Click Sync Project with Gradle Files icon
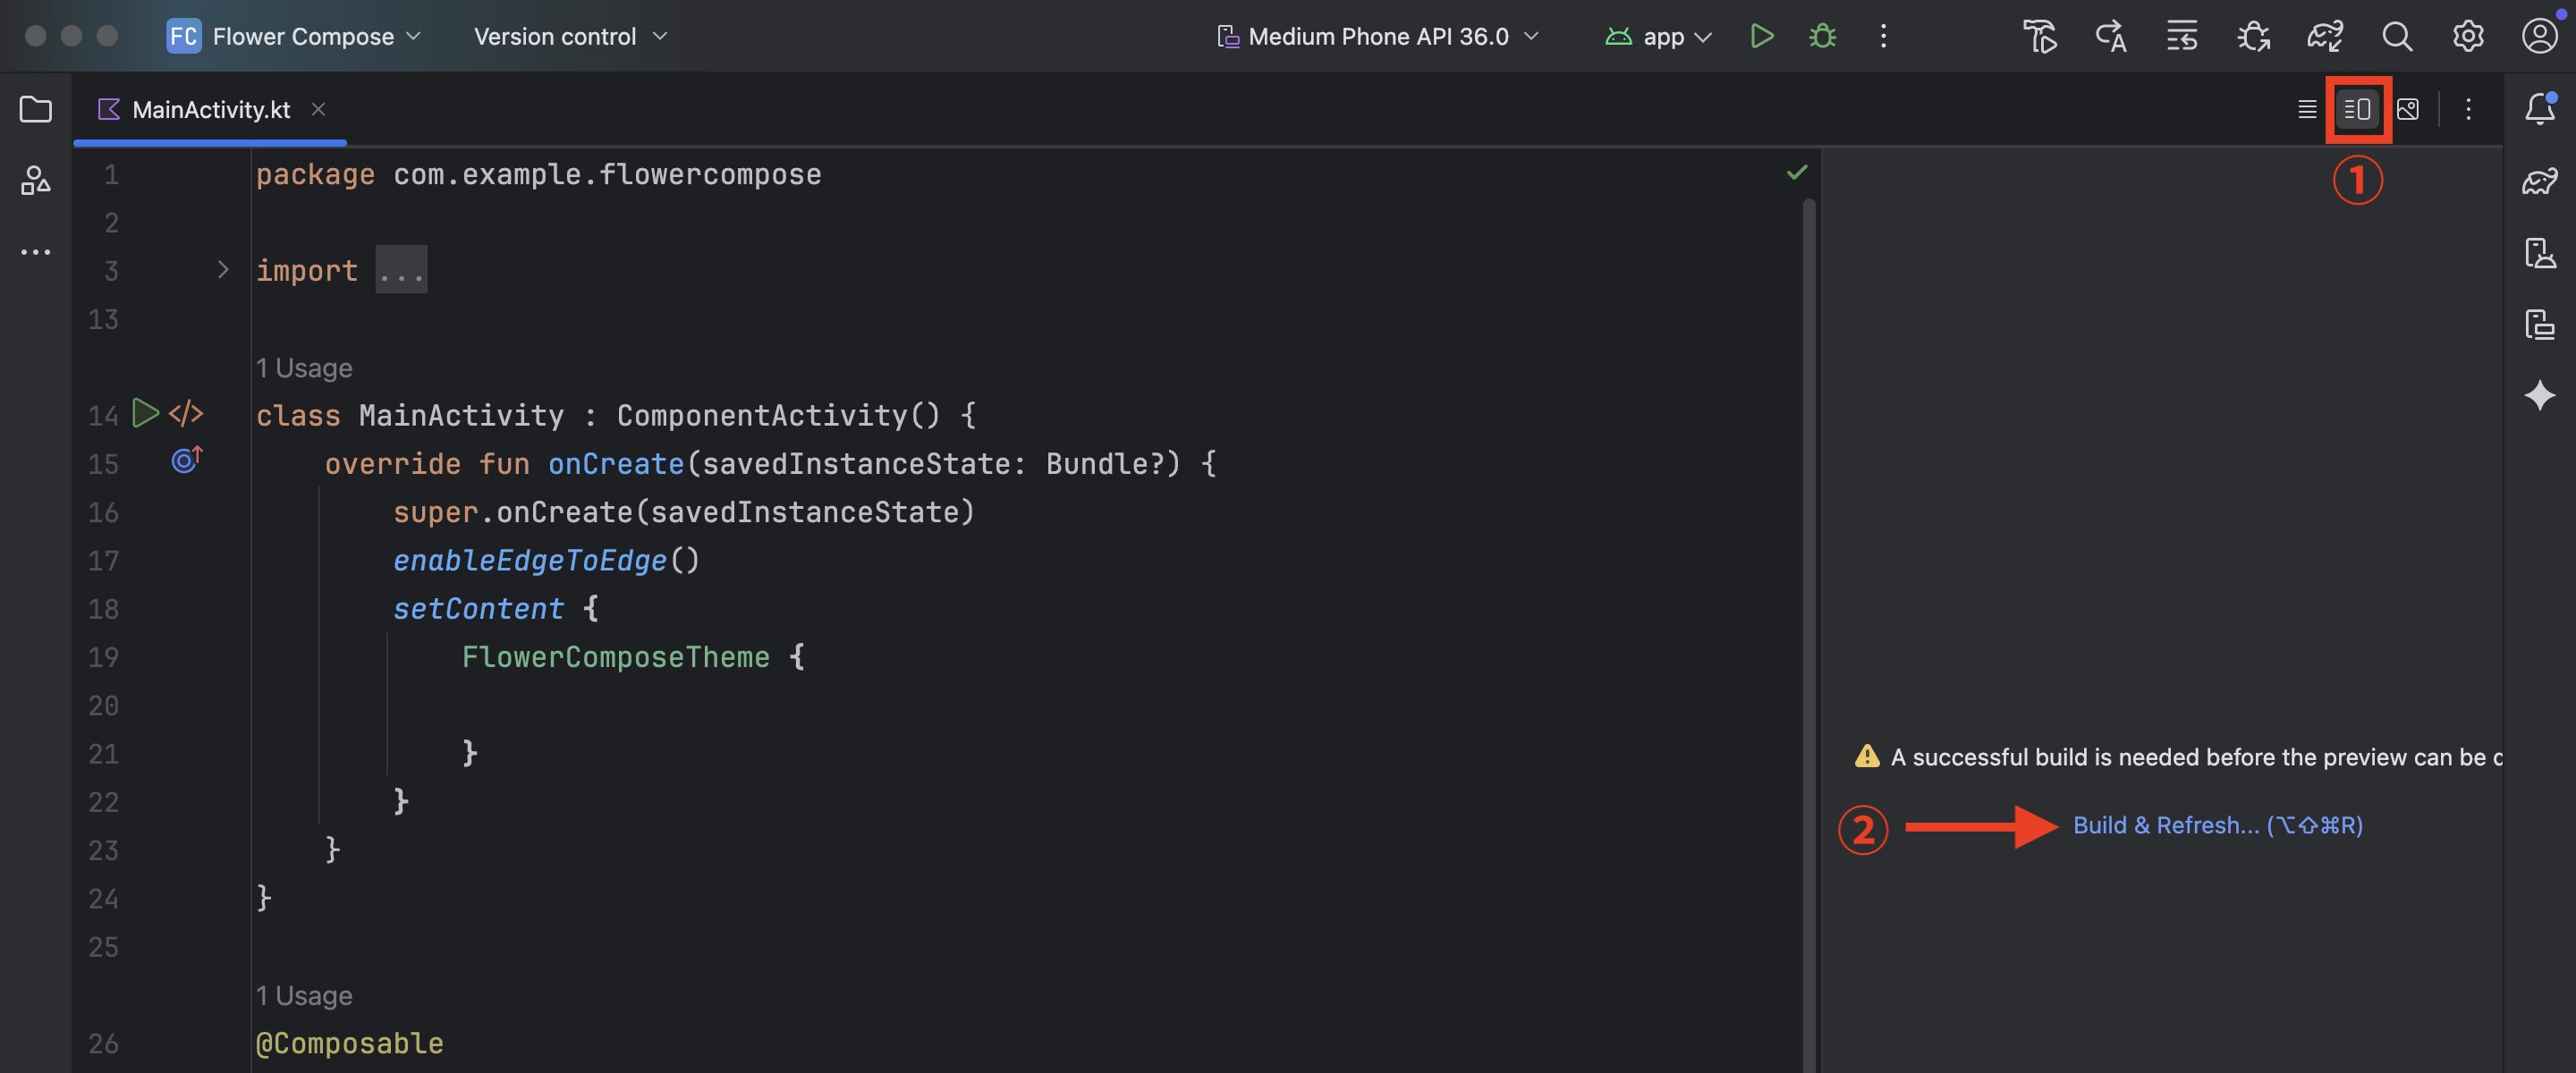Screen dimensions: 2576x1073 point(2325,37)
